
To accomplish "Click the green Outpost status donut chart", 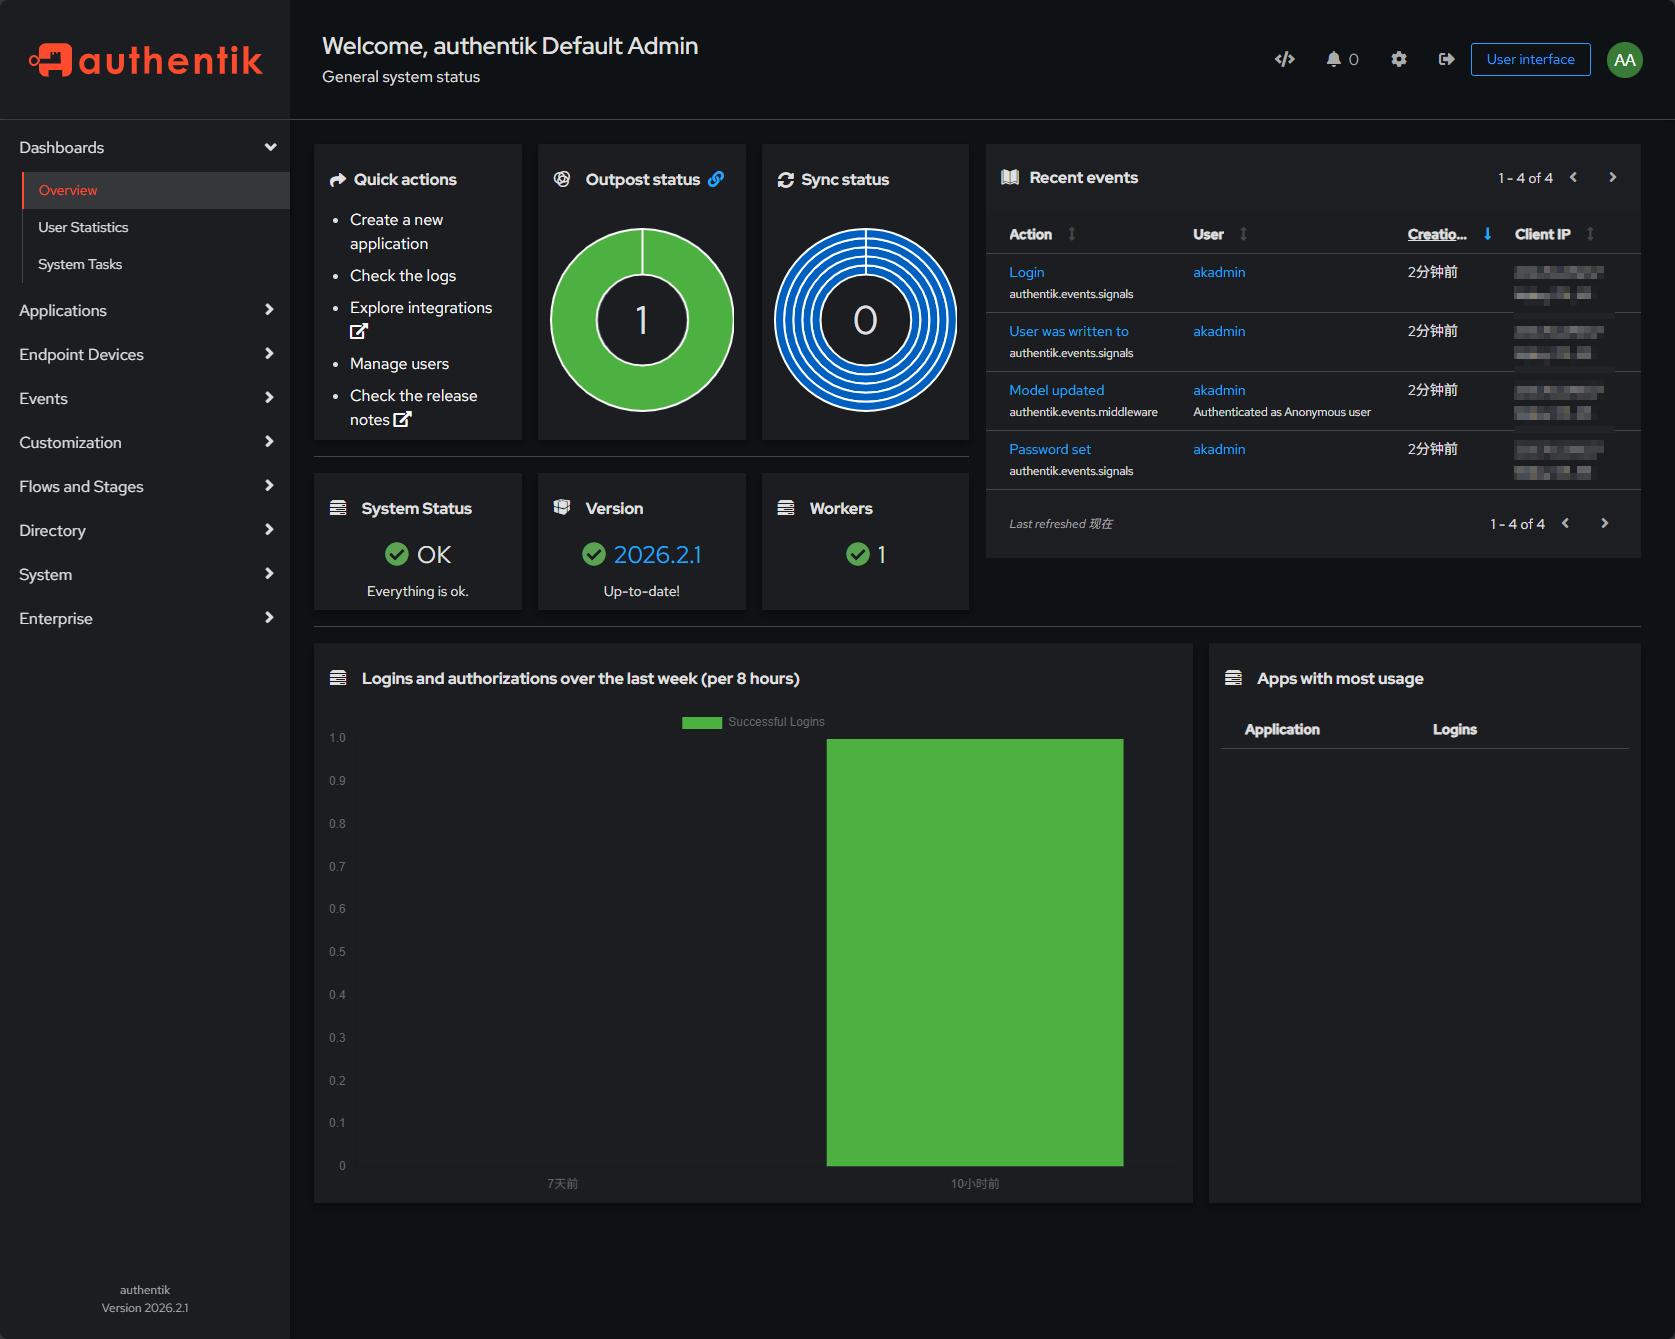I will (642, 320).
